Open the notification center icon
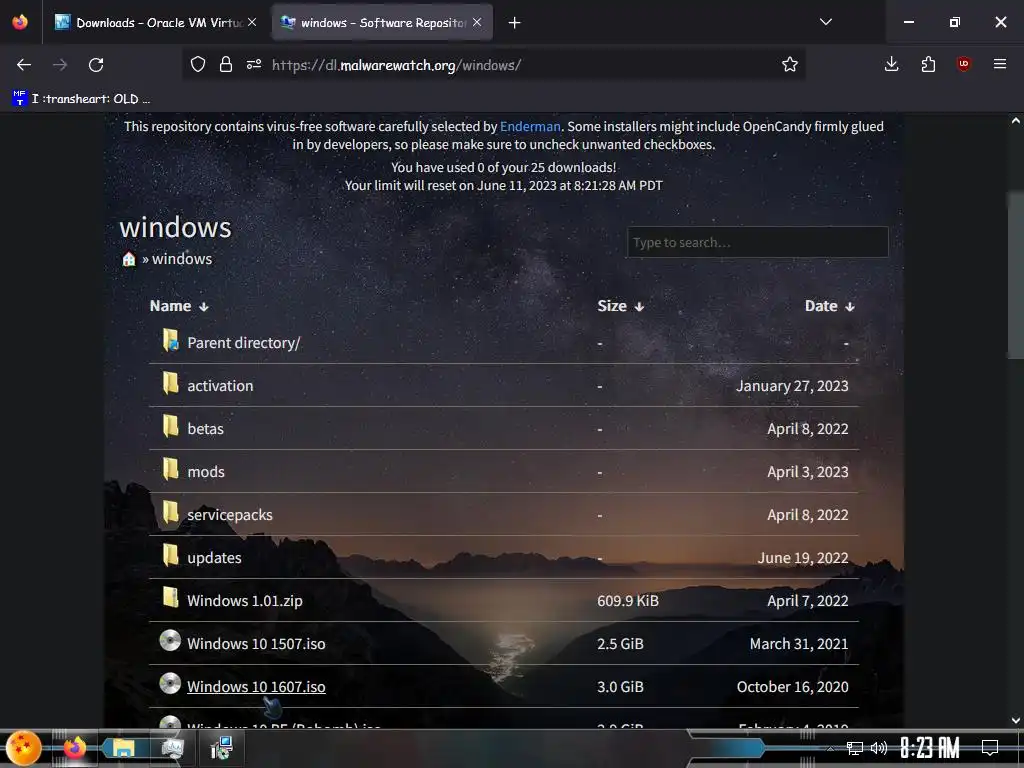The image size is (1024, 768). click(x=990, y=748)
